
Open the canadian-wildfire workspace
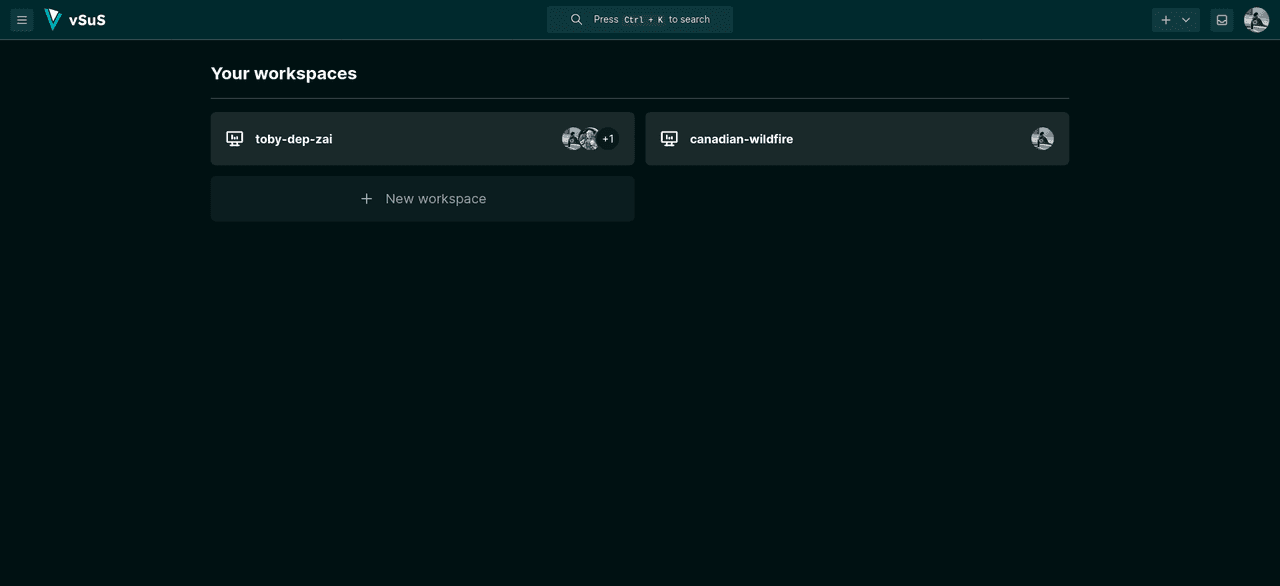(741, 139)
